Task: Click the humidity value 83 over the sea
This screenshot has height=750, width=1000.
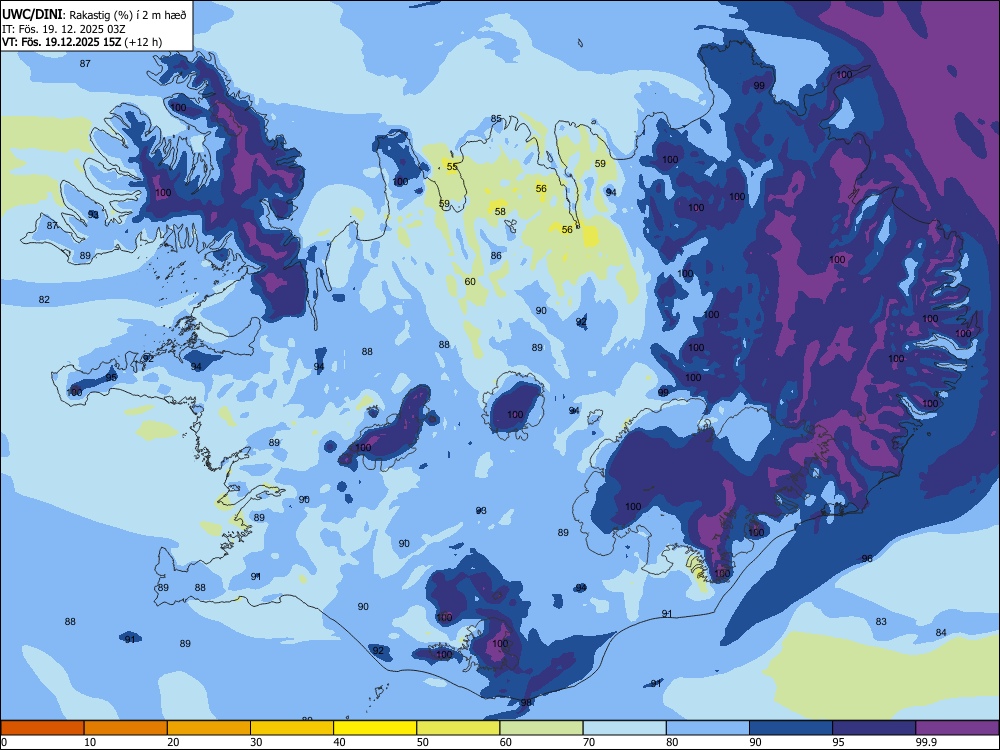Action: pos(881,621)
